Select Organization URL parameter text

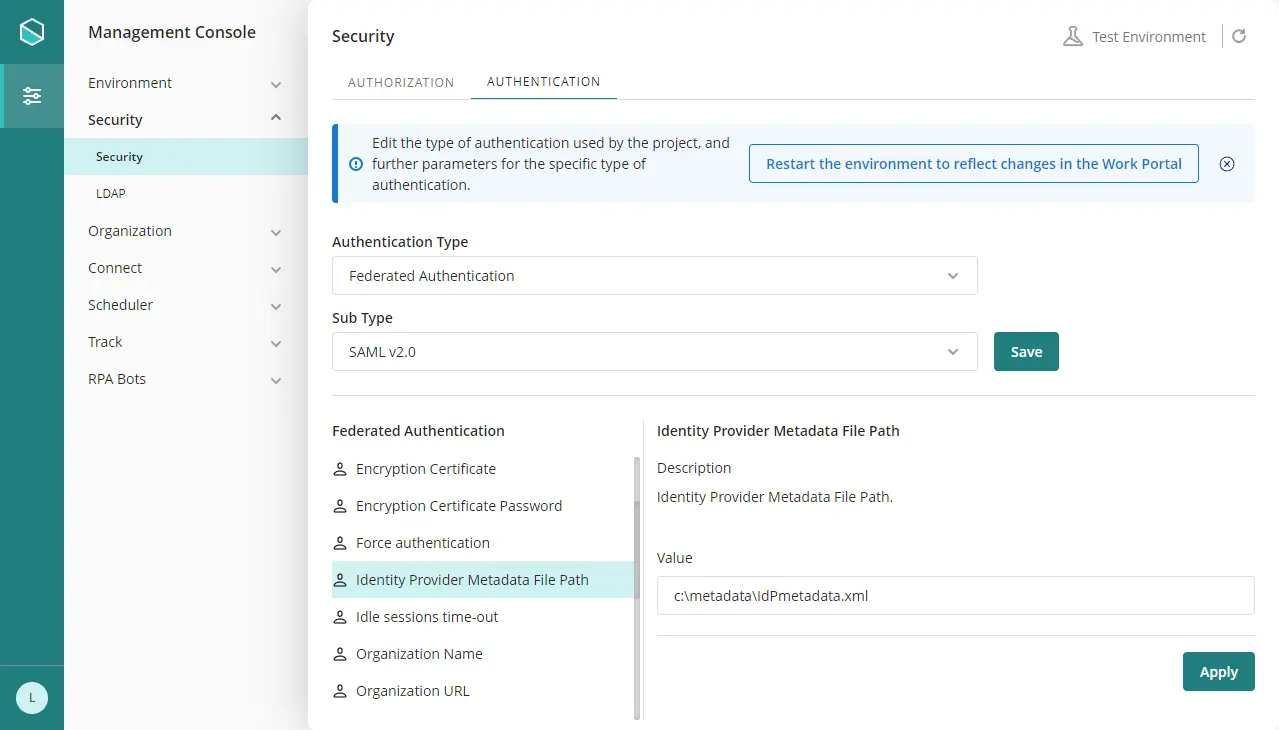click(413, 691)
